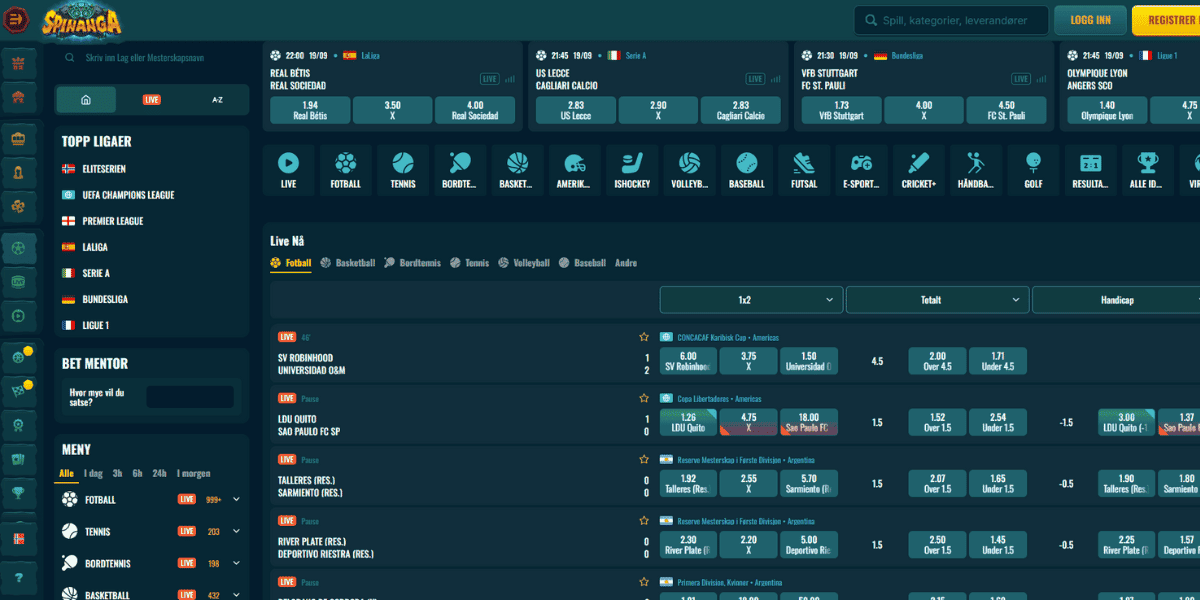Viewport: 1200px width, 600px height.
Task: Click the trophy icon in left sidebar
Action: (18, 492)
